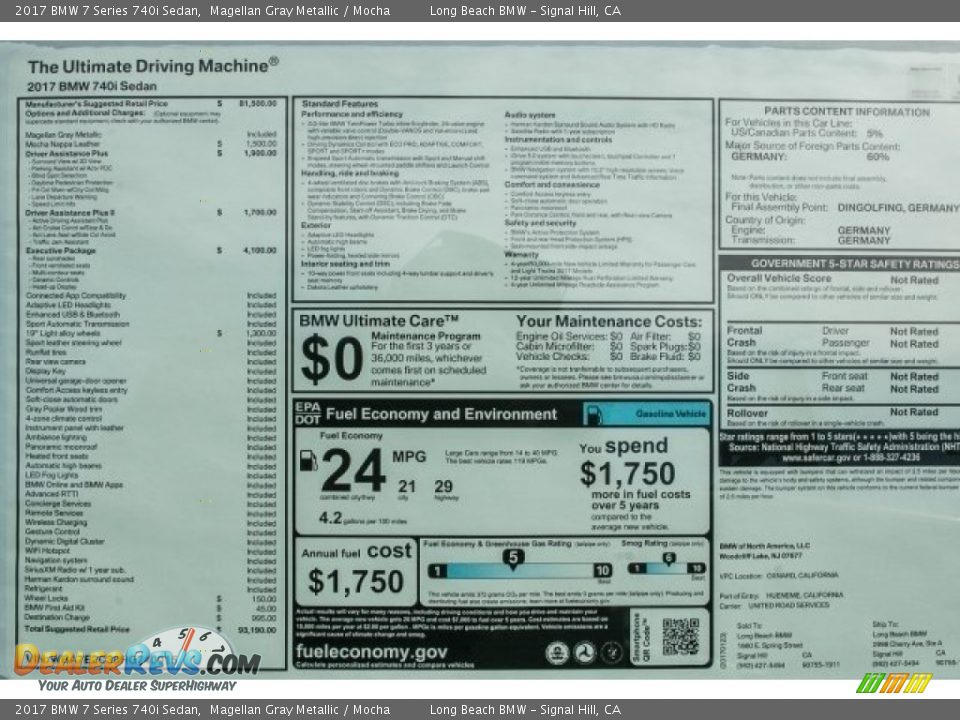Click 'Long Beach BMW - Signal Hill, CA' in header
Viewport: 960px width, 720px height.
[x=525, y=10]
